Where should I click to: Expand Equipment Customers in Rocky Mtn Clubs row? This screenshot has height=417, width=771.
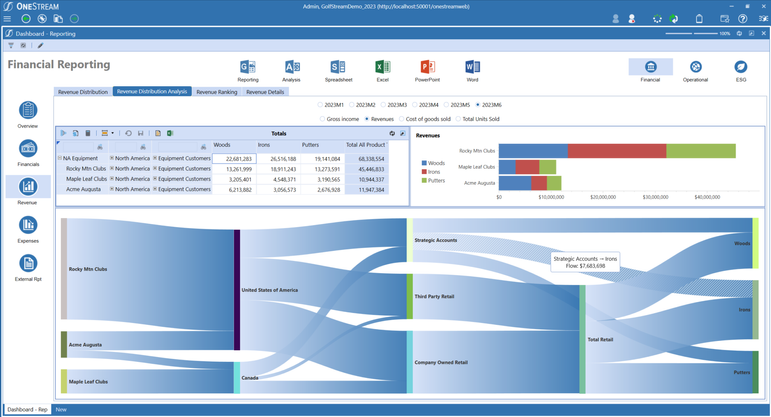coord(154,169)
